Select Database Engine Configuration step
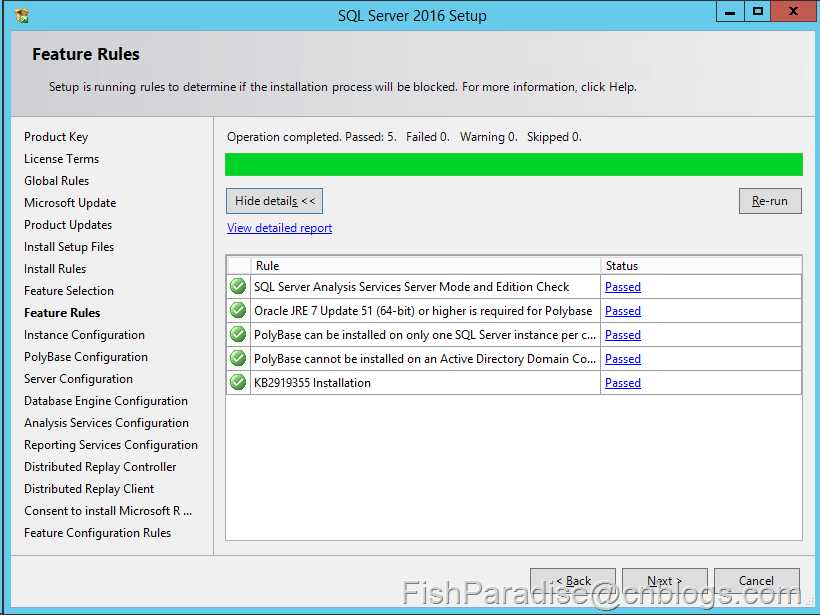Screen dimensions: 820x615 pos(106,401)
